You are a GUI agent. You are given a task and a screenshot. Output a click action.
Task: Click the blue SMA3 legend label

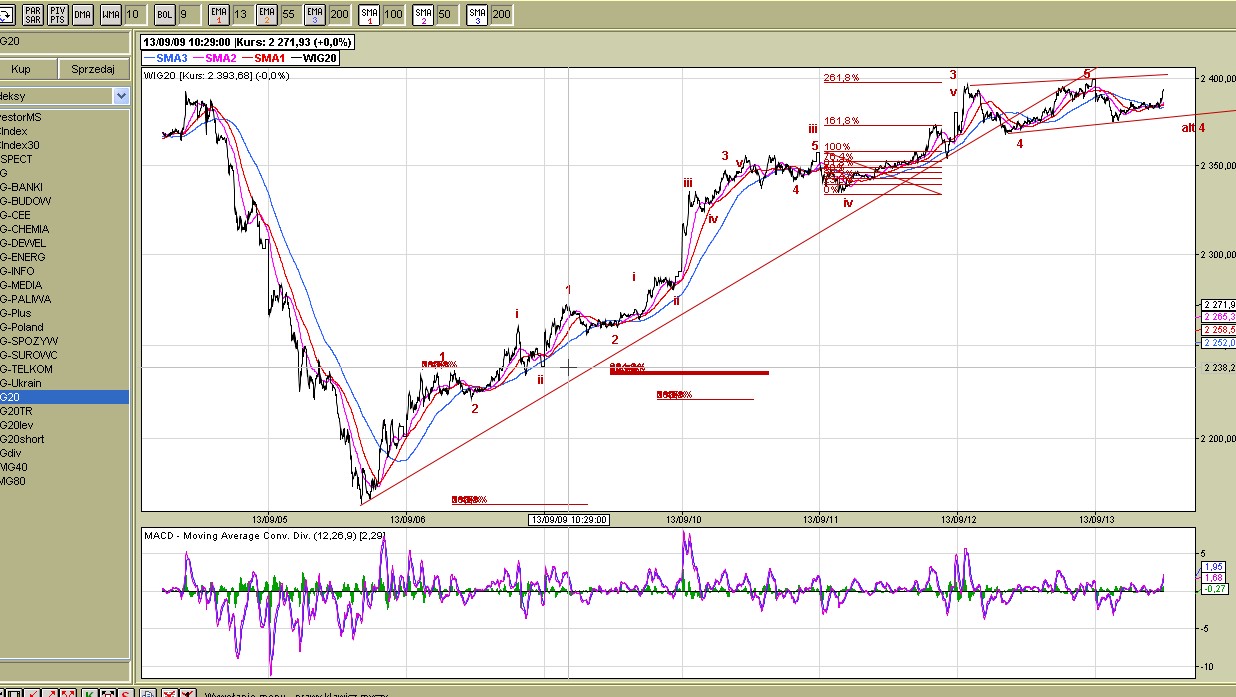(x=171, y=58)
